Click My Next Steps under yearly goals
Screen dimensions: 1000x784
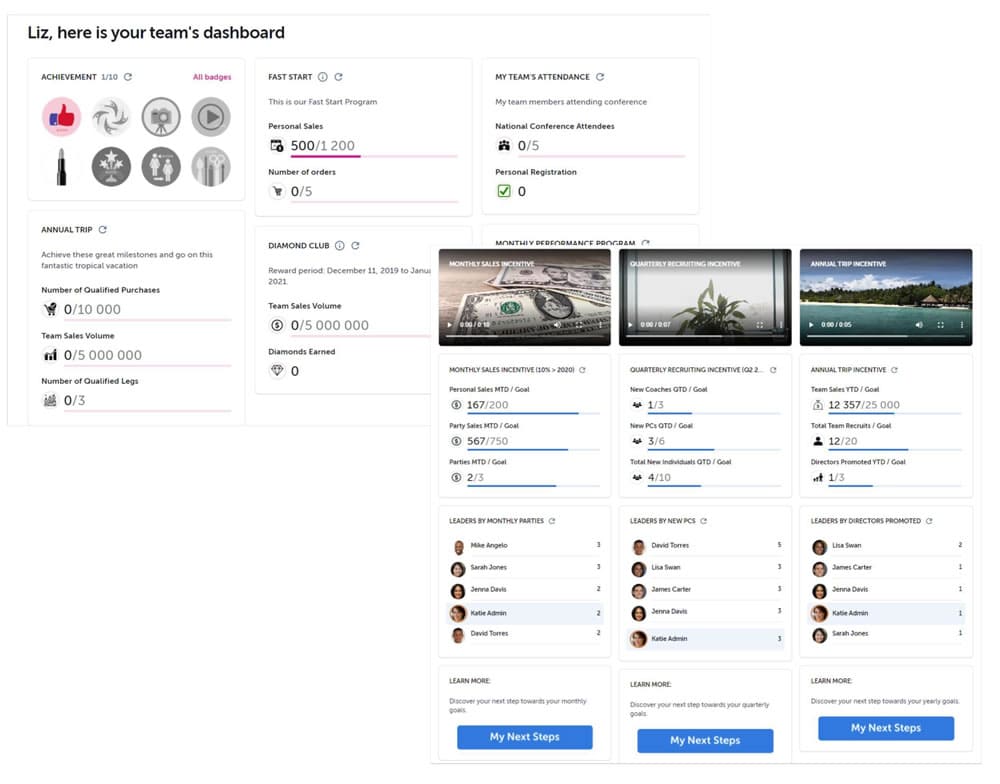point(886,728)
